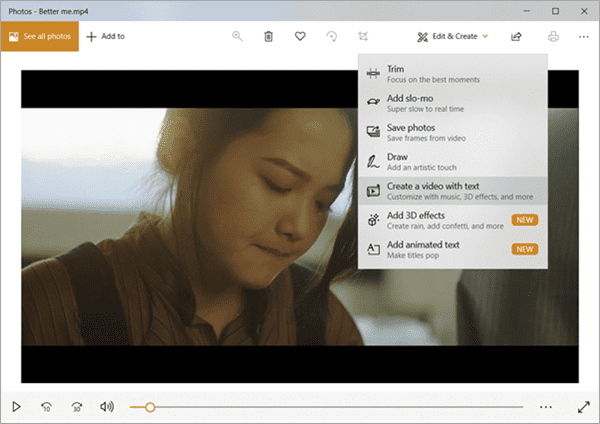Choose Draw from Edit & Create menu
The image size is (600, 424).
coord(453,162)
